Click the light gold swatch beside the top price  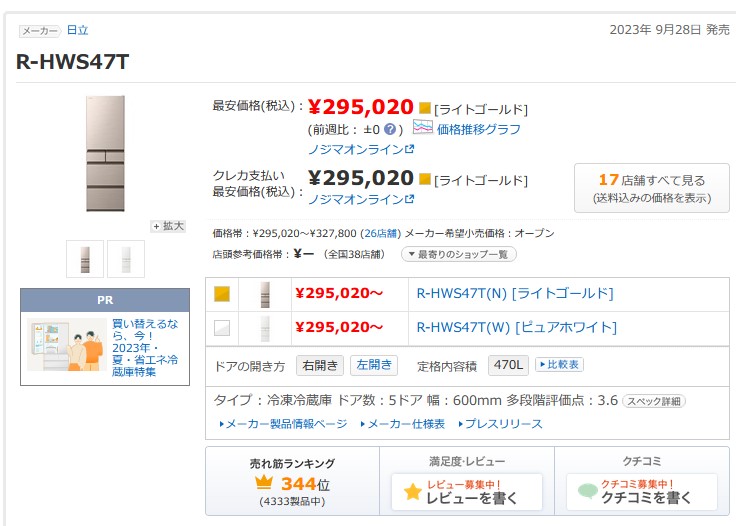coord(425,108)
